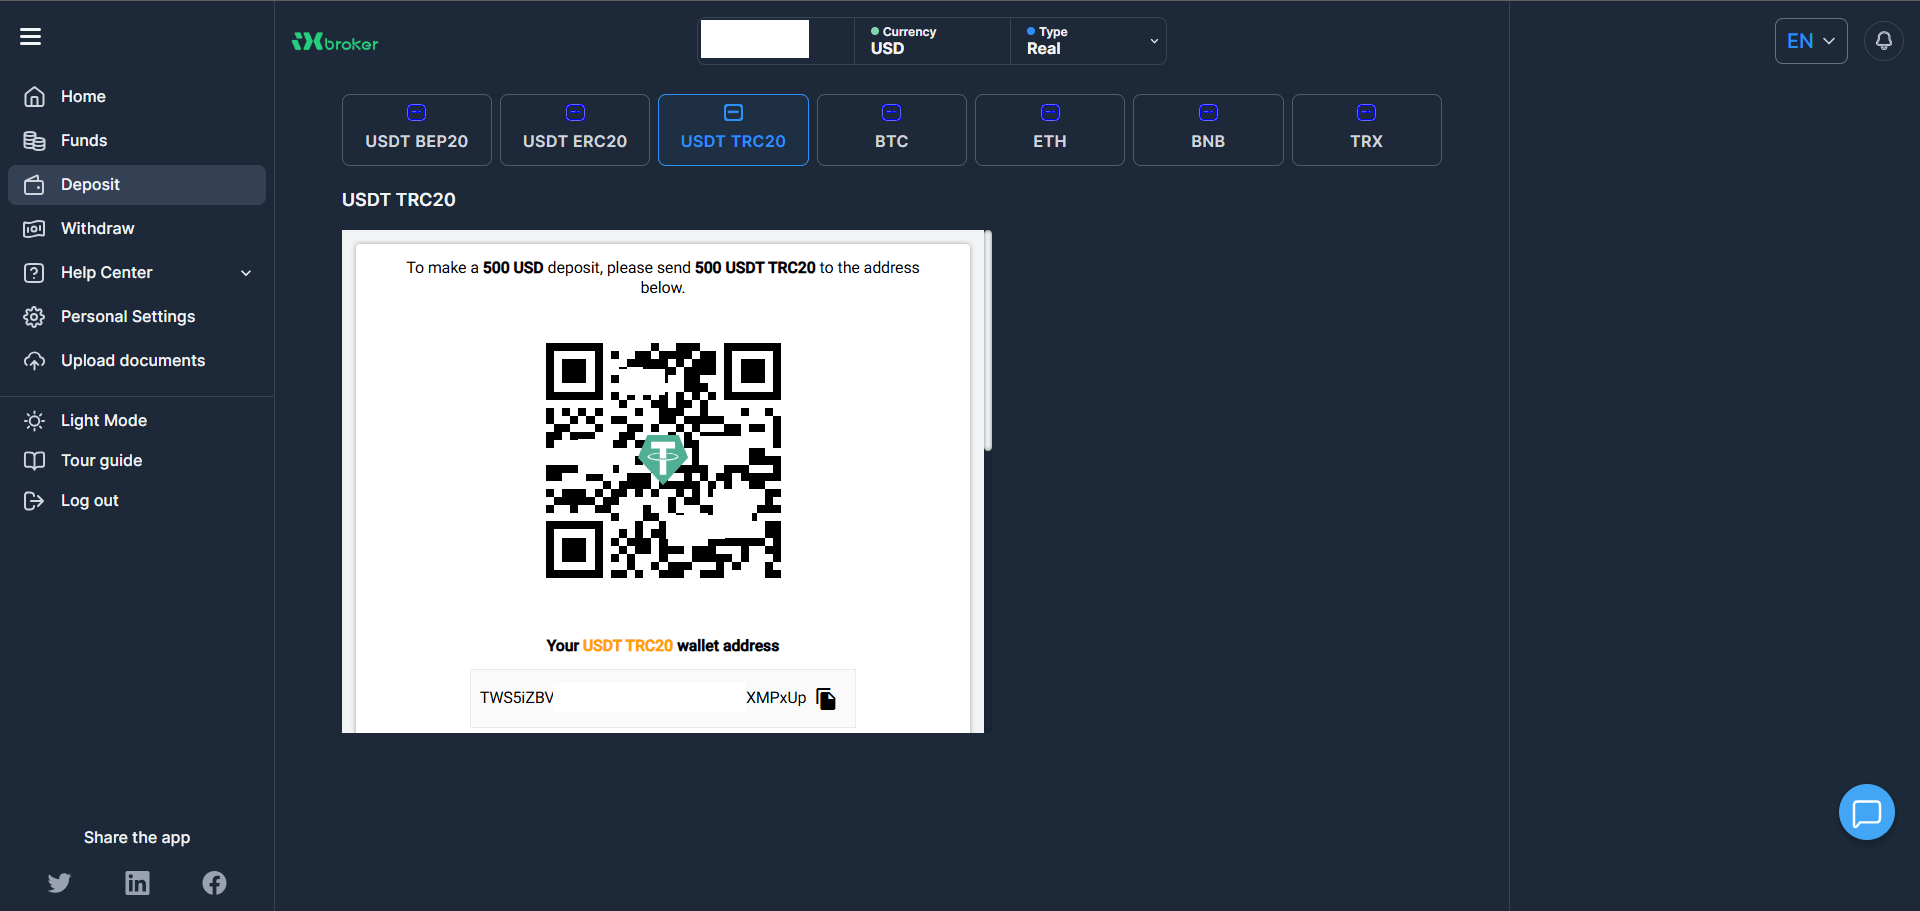The height and width of the screenshot is (911, 1920).
Task: Click the card icon above BTC
Action: (x=891, y=112)
